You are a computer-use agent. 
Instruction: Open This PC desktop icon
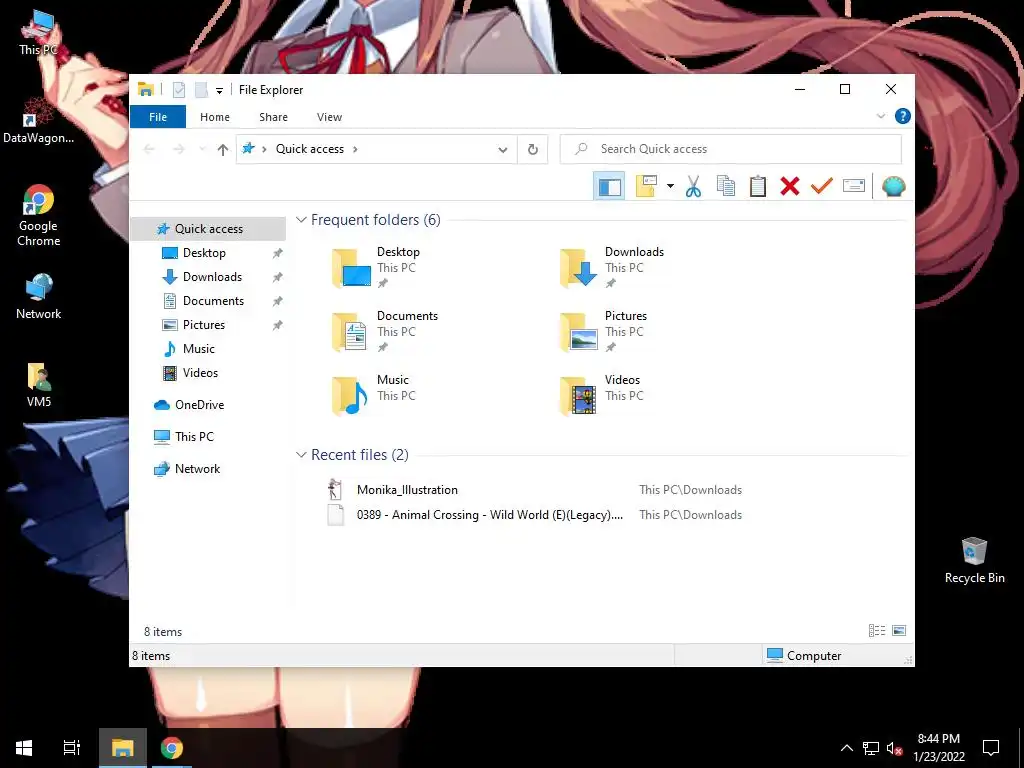point(39,33)
